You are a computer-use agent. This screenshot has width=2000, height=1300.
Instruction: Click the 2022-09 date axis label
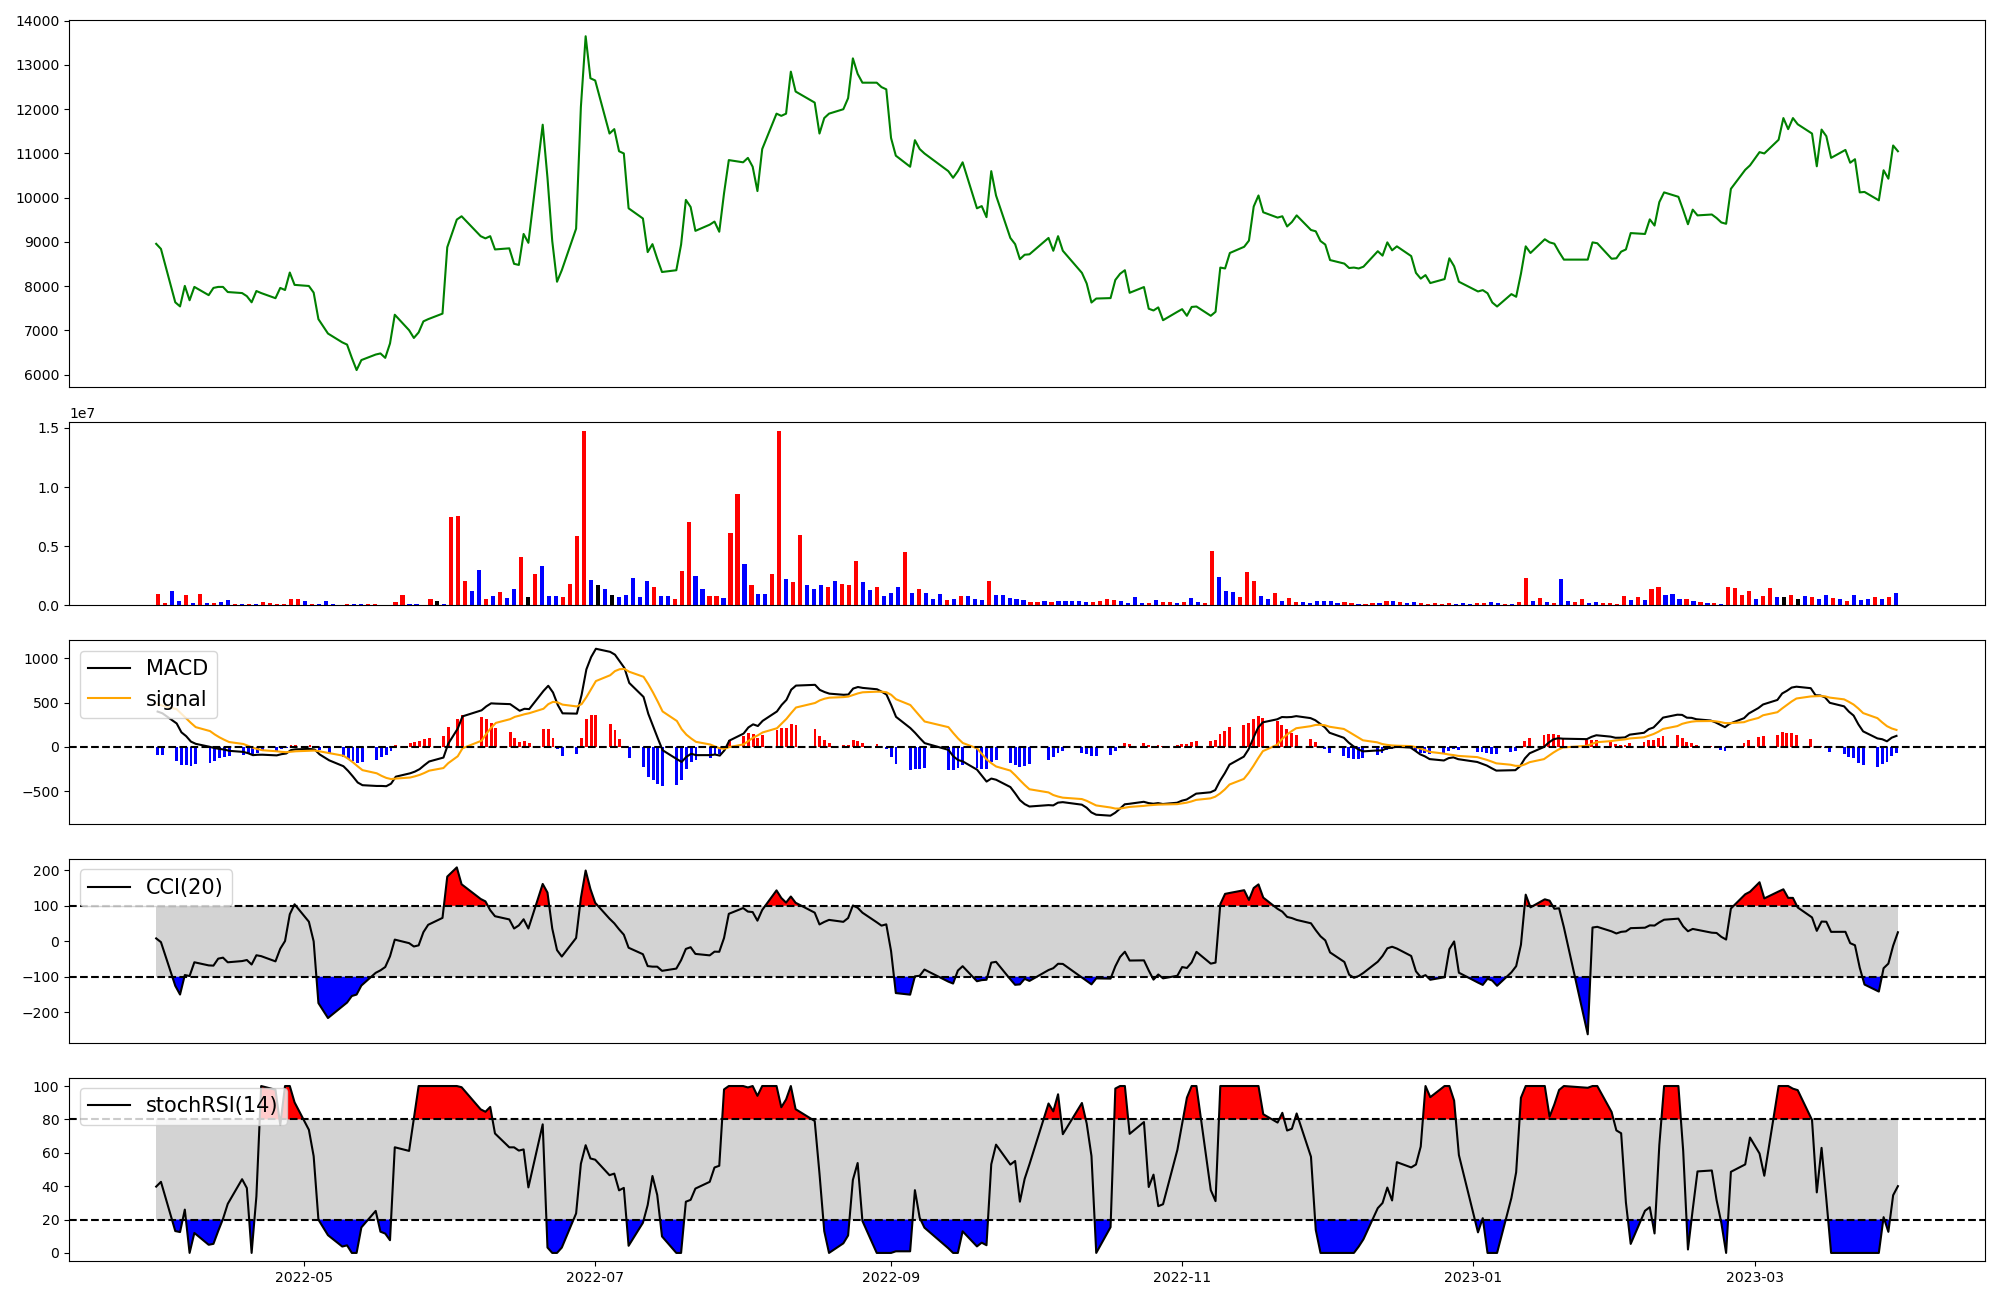(890, 1277)
